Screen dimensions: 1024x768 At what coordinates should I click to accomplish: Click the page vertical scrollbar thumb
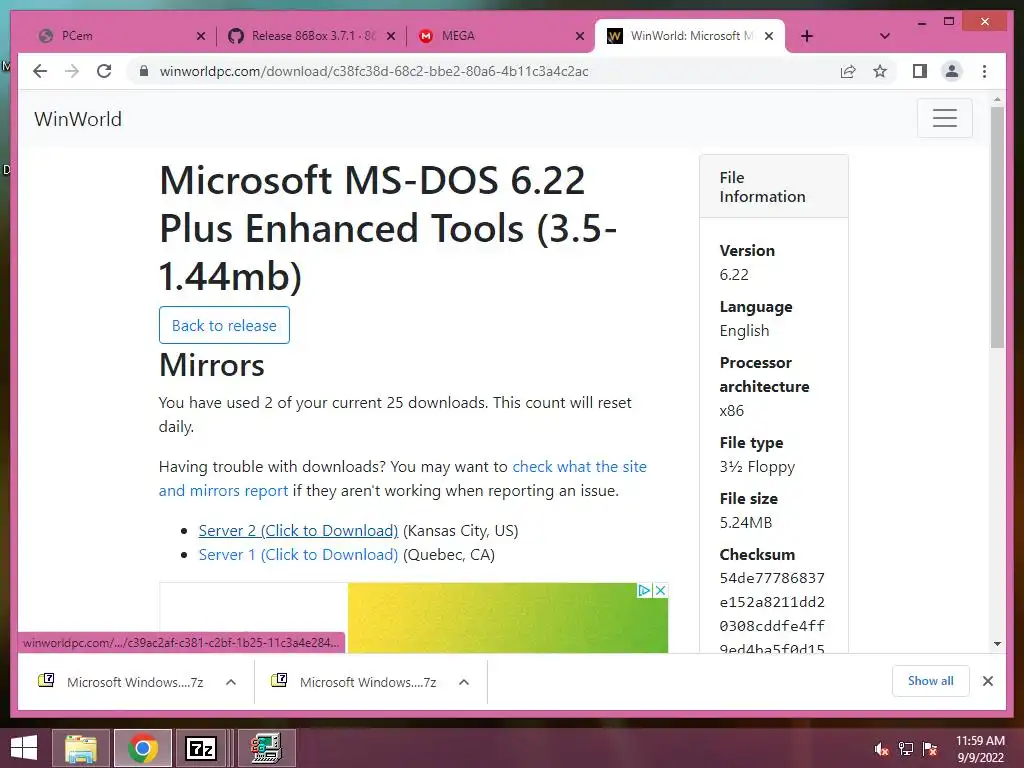click(x=997, y=227)
